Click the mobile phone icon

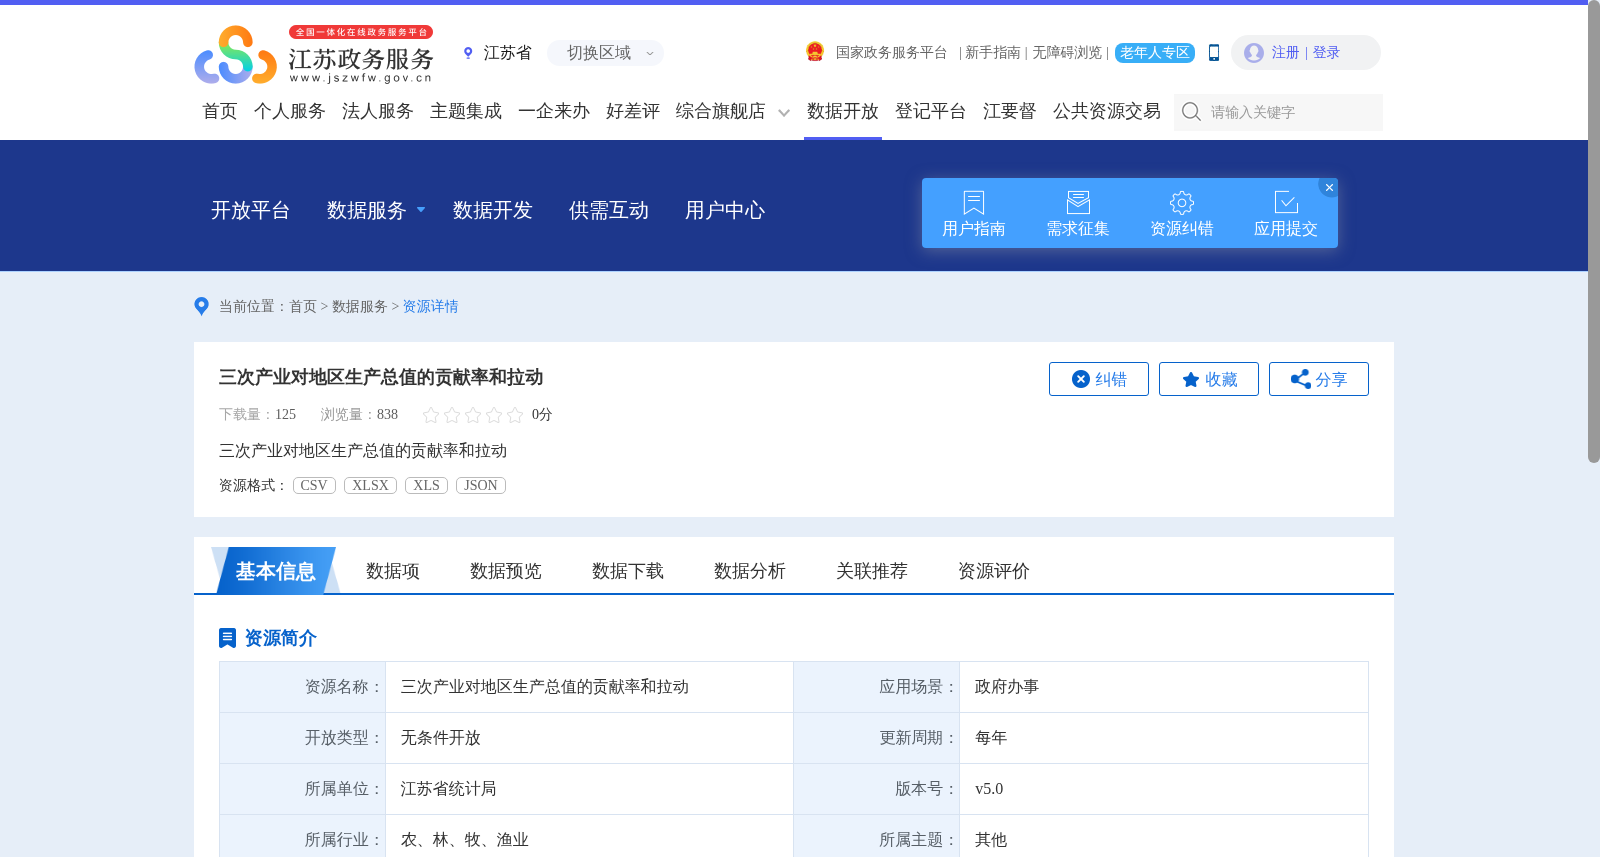(1214, 53)
